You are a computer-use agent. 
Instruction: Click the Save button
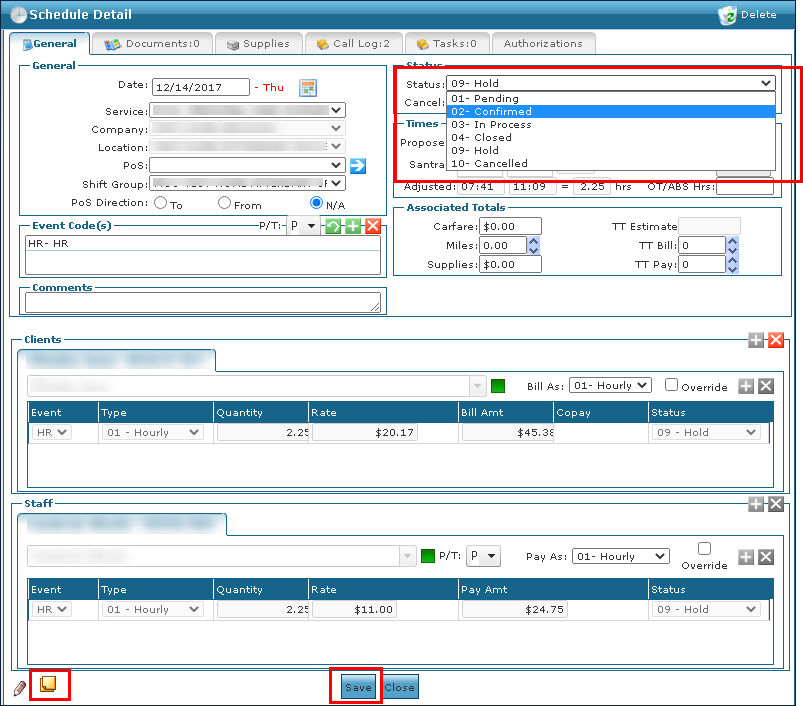tap(357, 687)
